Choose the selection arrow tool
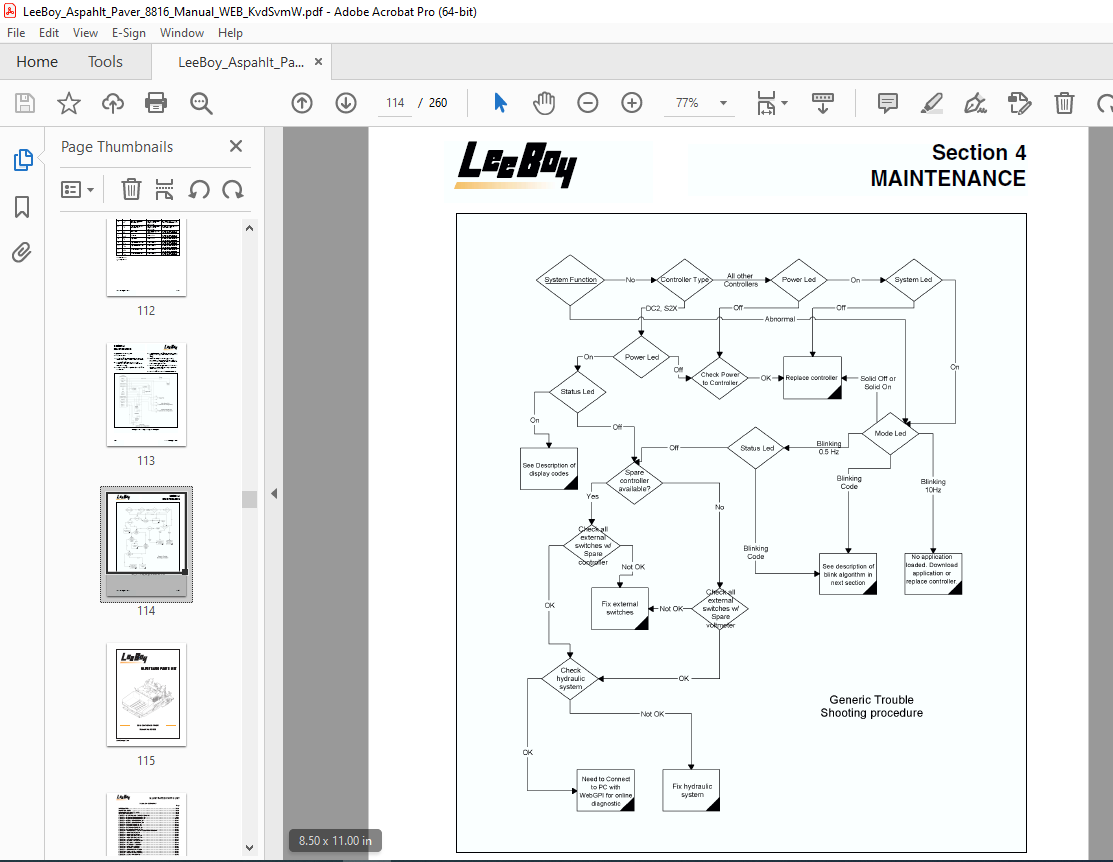 tap(500, 103)
